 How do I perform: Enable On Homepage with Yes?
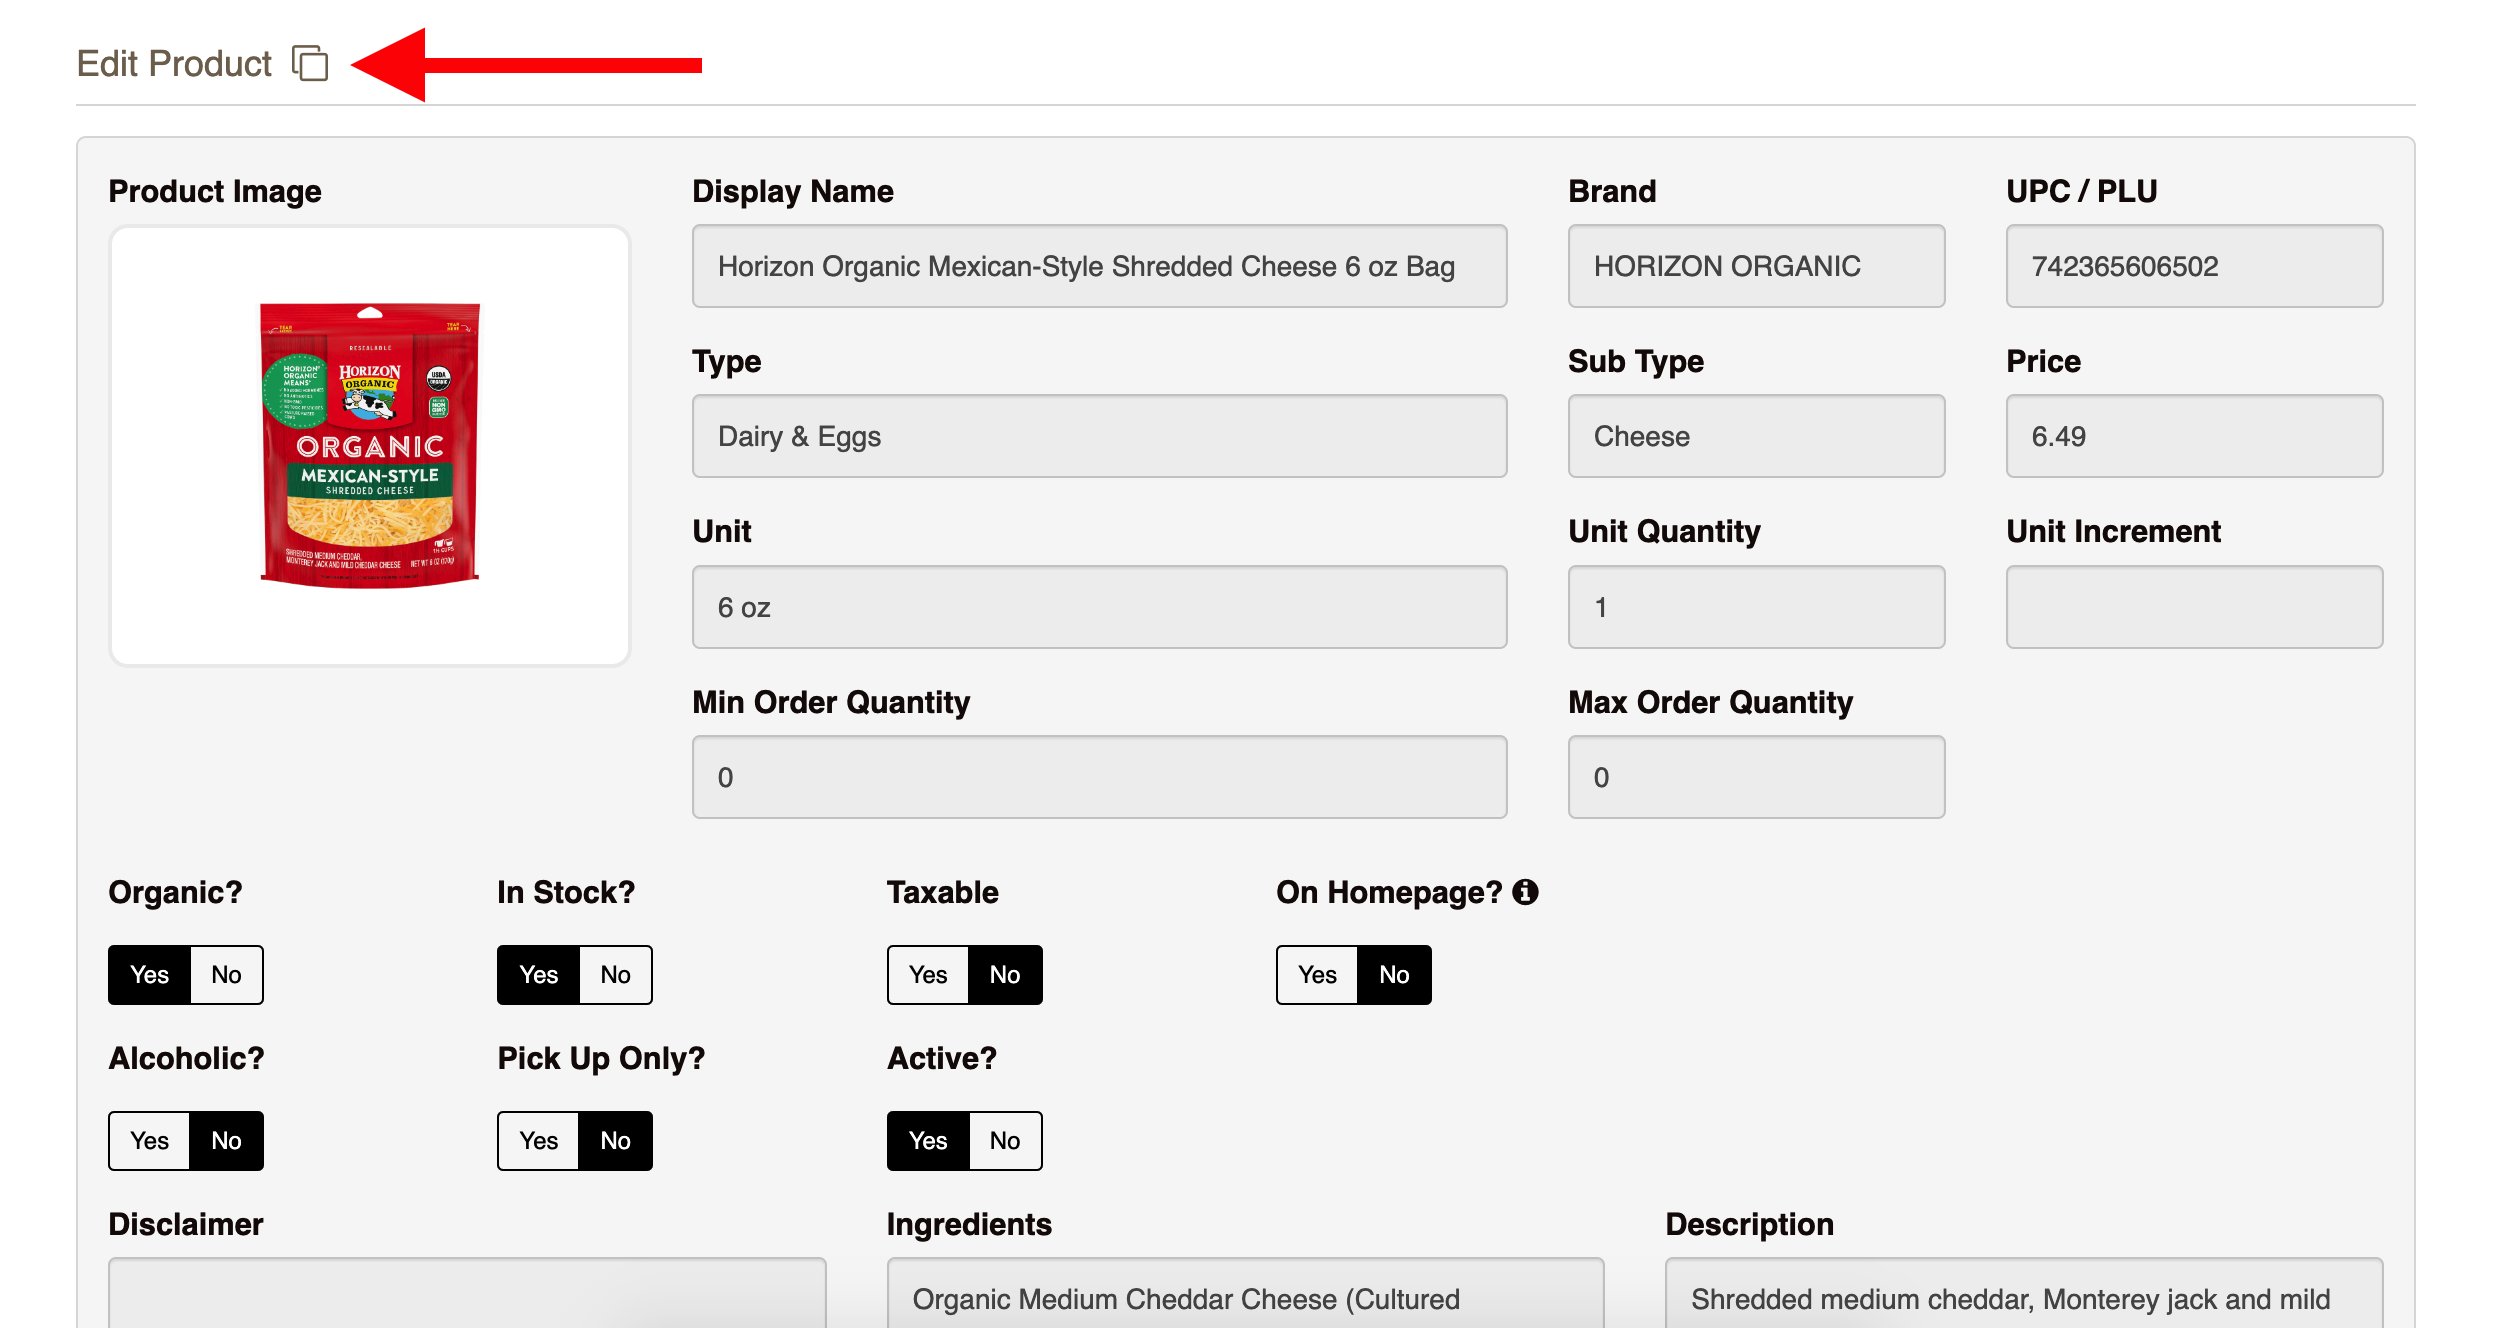click(1317, 975)
